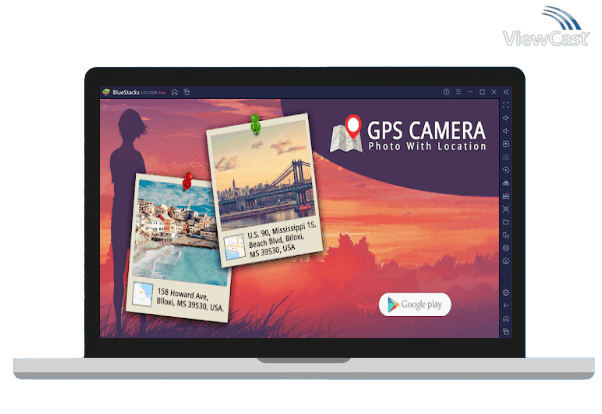
Task: Collapse the BlueStacks side toolbar with double chevron
Action: pos(506,92)
